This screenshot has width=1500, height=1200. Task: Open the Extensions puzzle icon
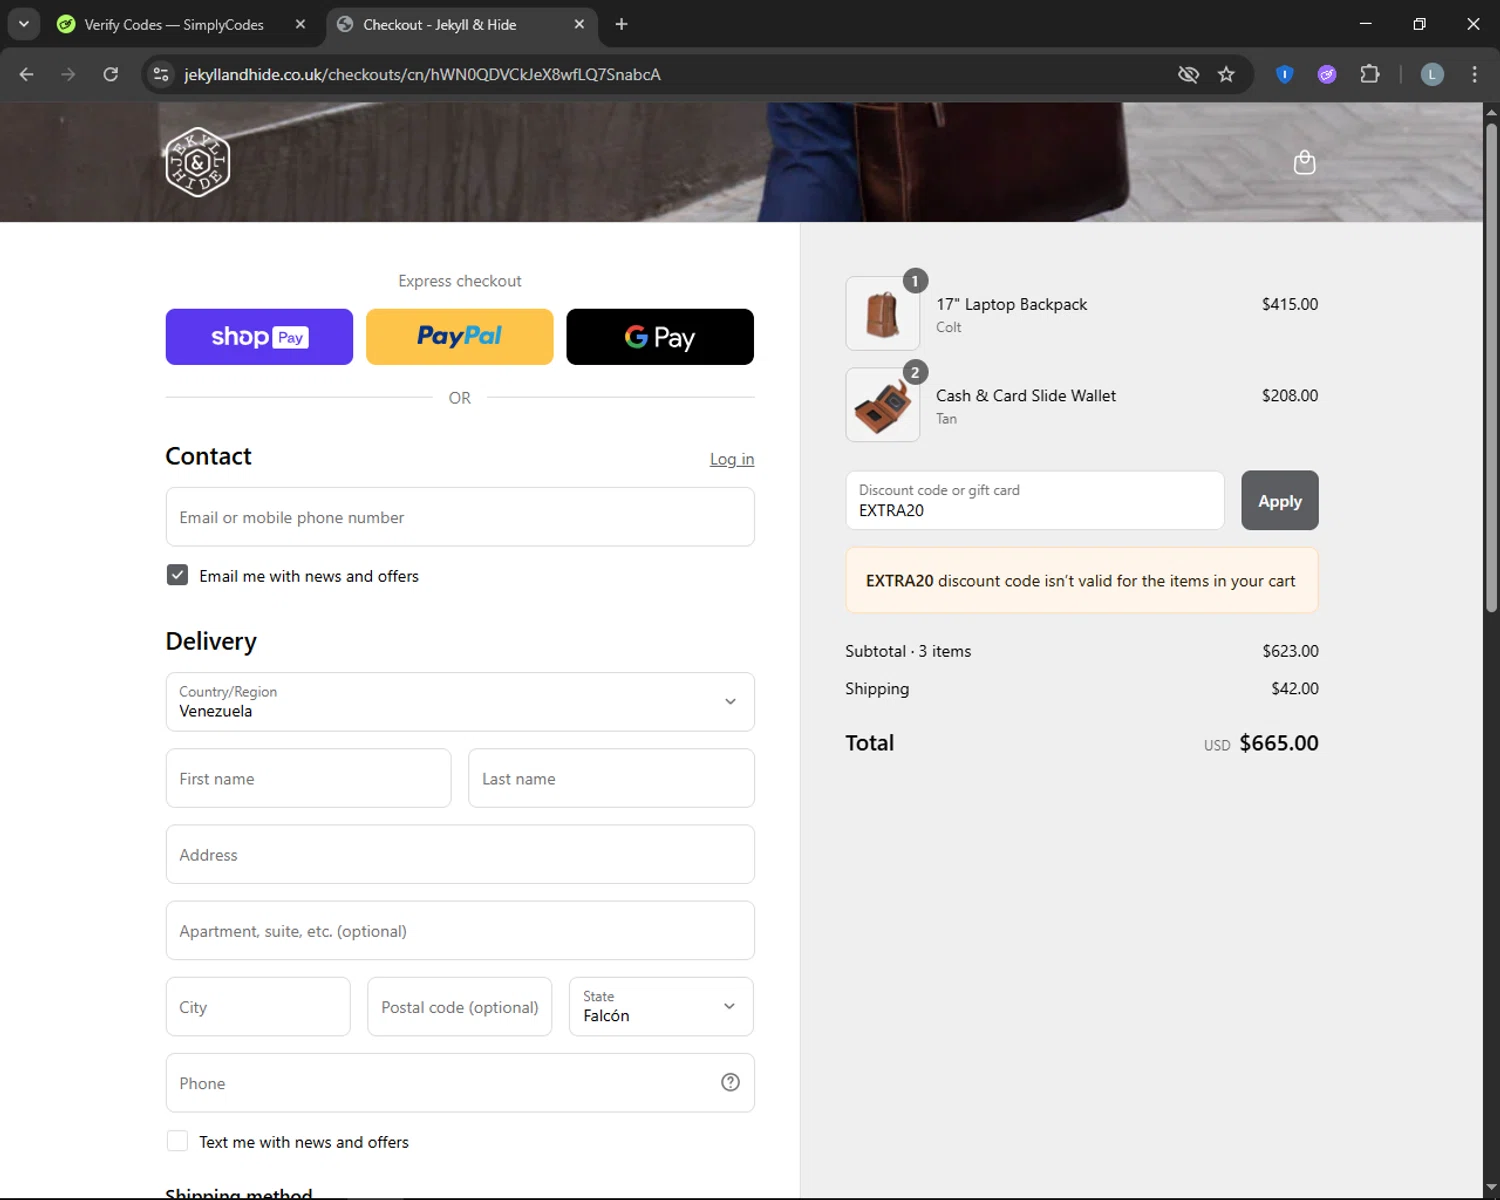point(1370,74)
